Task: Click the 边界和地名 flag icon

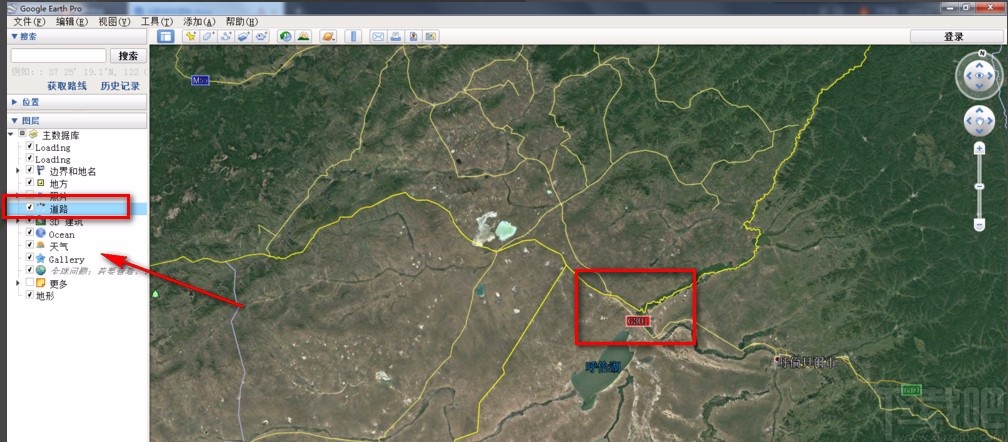Action: 40,171
